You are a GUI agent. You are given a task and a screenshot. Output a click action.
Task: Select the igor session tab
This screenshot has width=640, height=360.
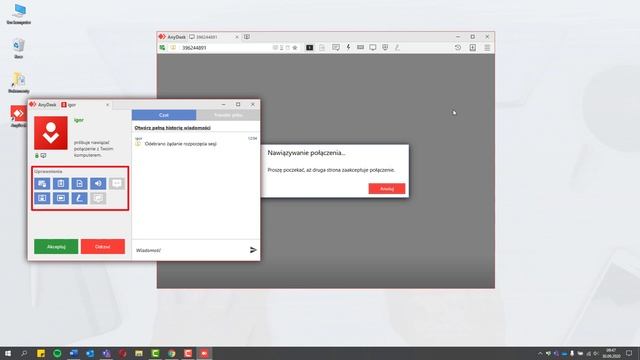84,105
